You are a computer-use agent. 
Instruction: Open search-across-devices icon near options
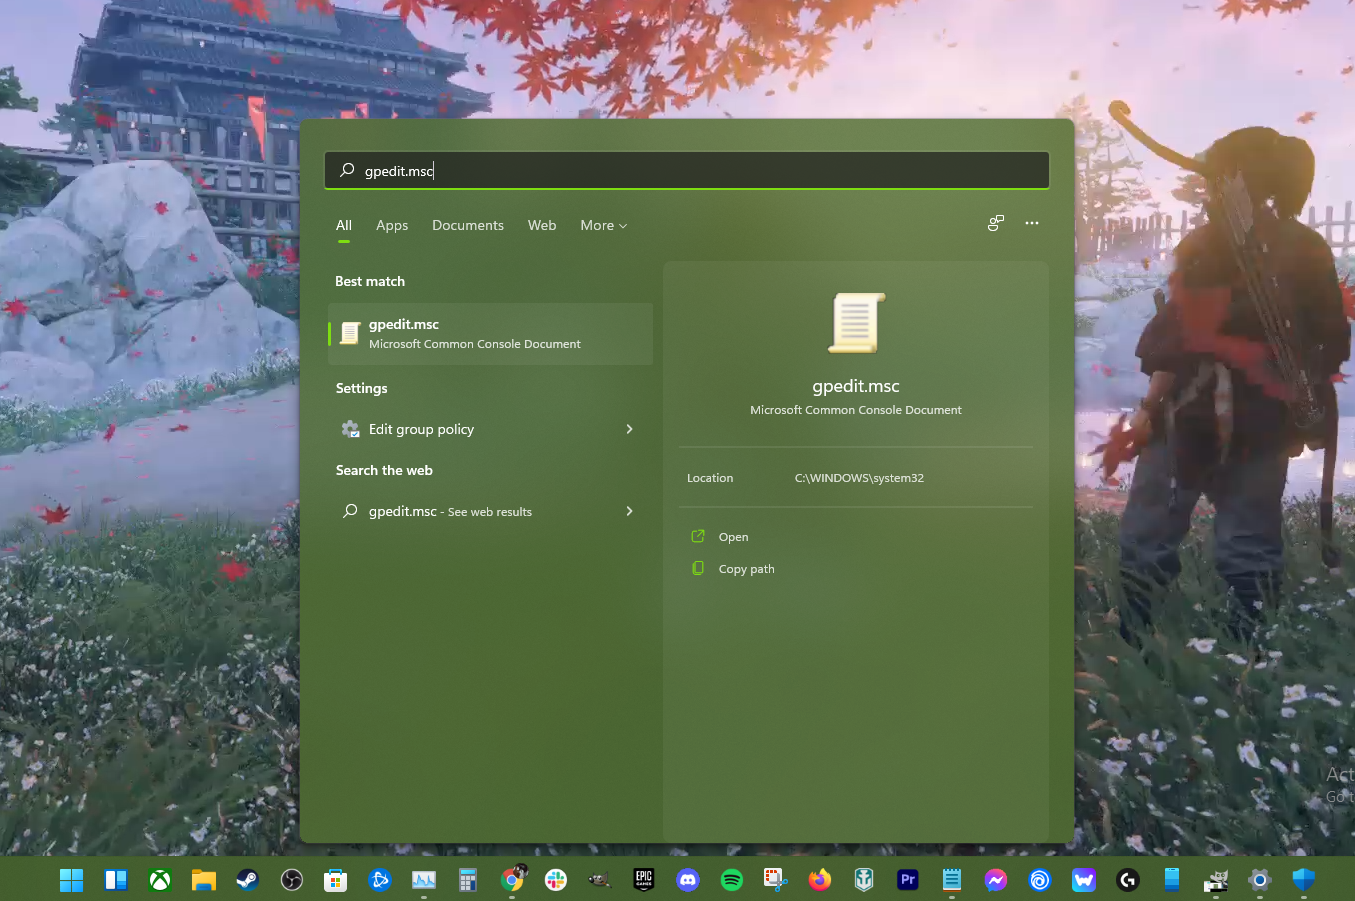point(996,223)
